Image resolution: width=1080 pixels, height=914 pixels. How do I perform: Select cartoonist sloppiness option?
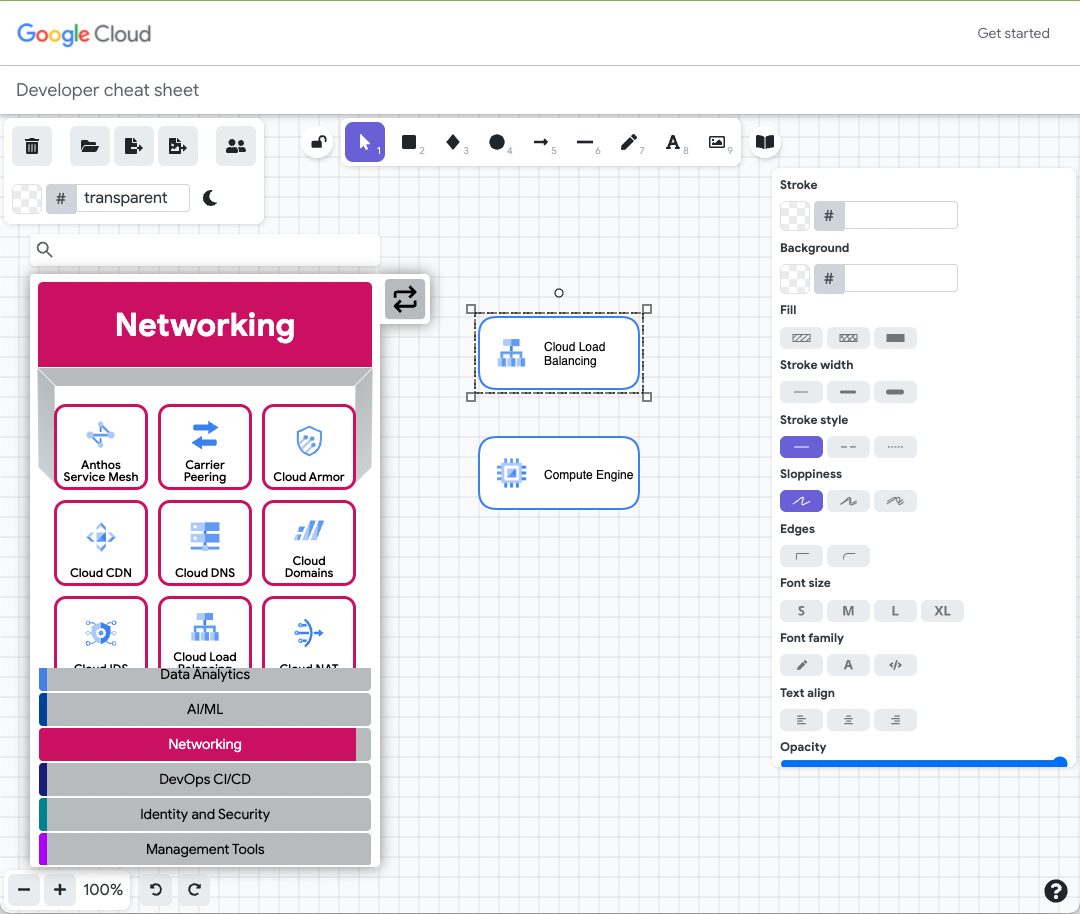895,501
